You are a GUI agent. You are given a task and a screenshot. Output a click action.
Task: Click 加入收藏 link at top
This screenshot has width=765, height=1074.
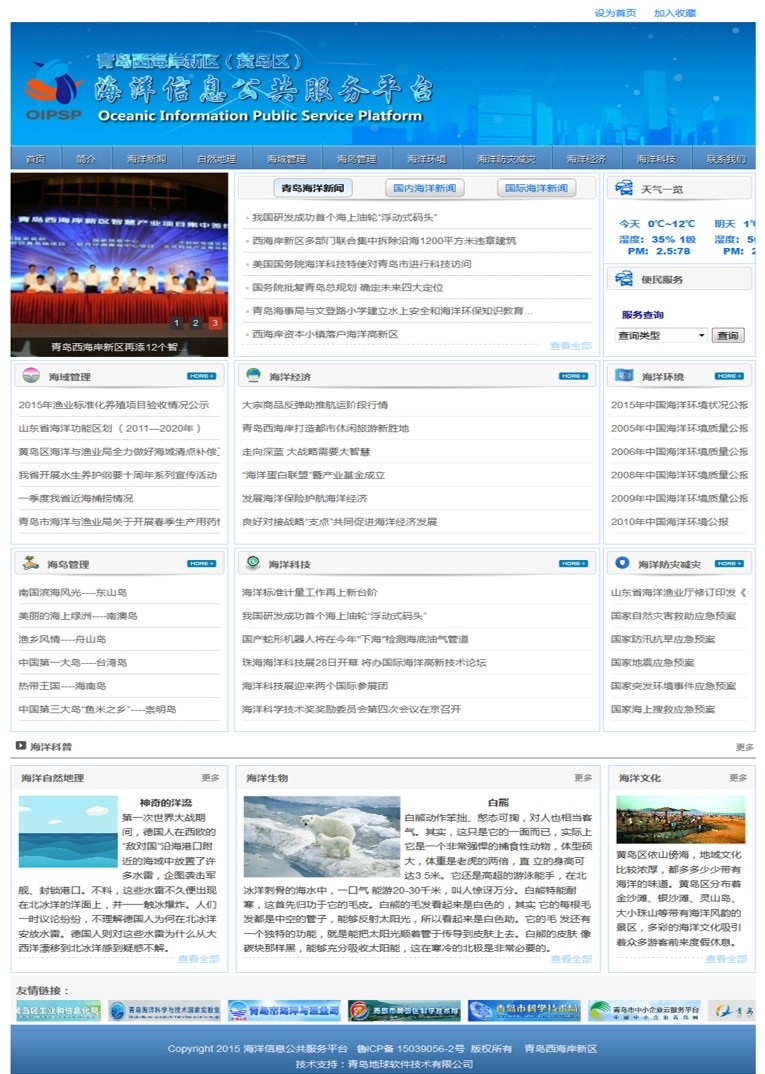point(675,12)
